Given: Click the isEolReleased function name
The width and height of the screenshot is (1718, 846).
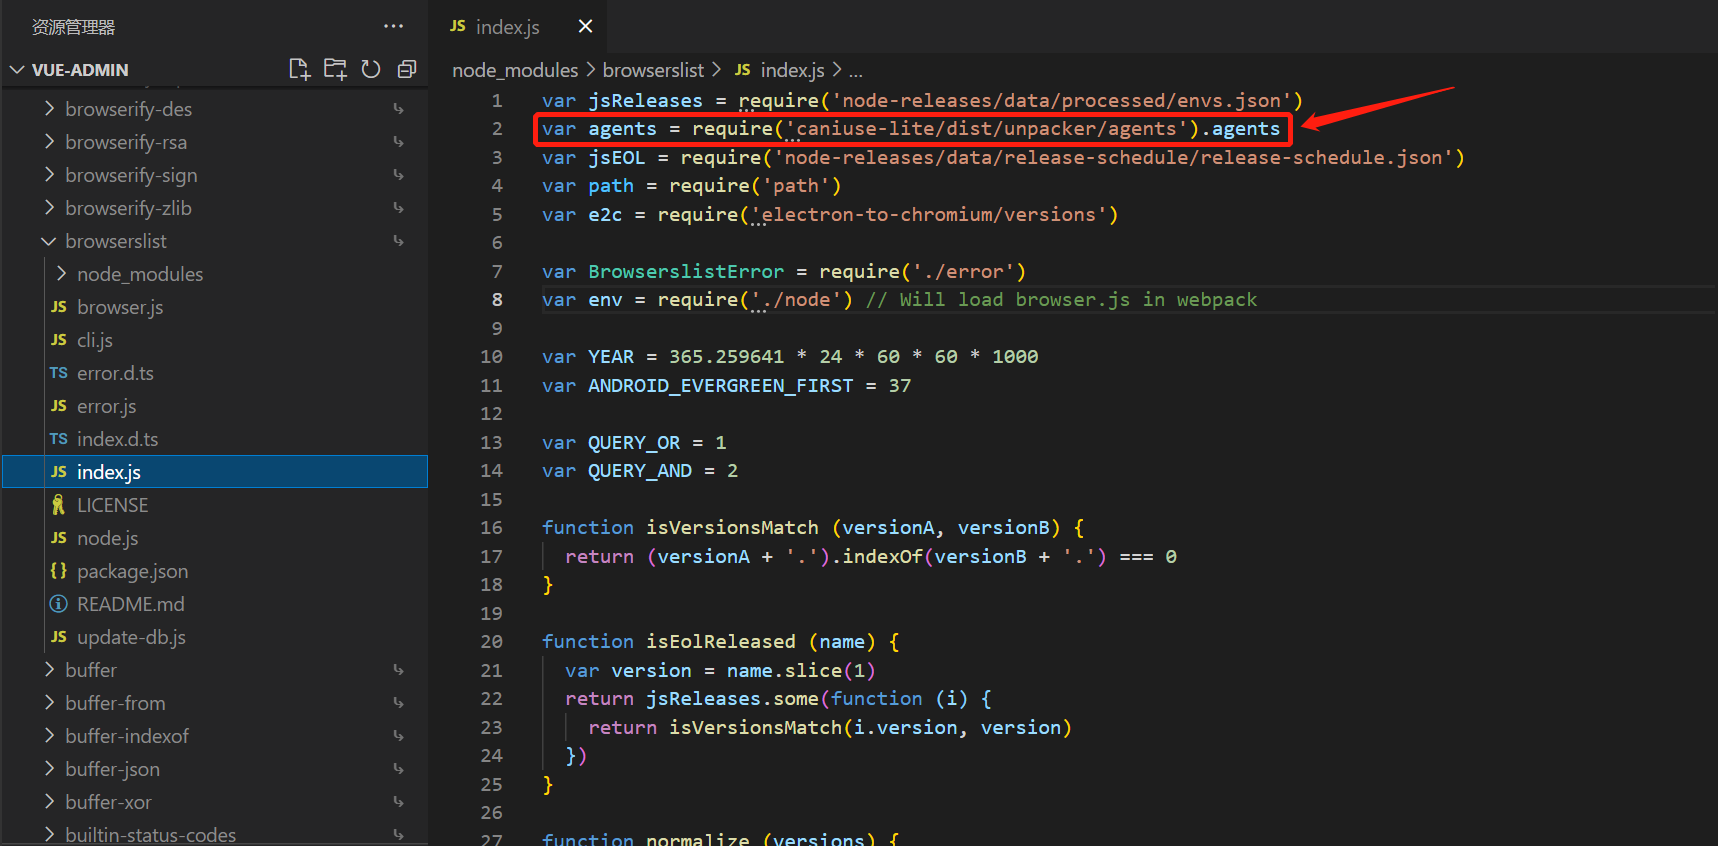Looking at the screenshot, I should [x=721, y=642].
